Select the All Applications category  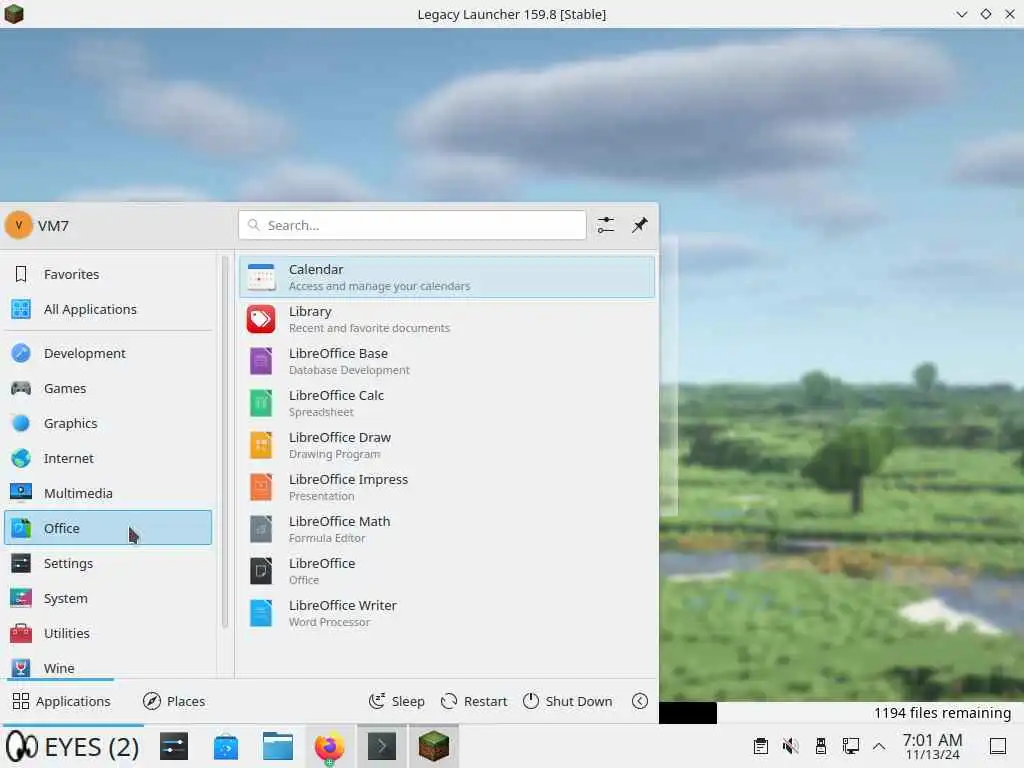[108, 309]
